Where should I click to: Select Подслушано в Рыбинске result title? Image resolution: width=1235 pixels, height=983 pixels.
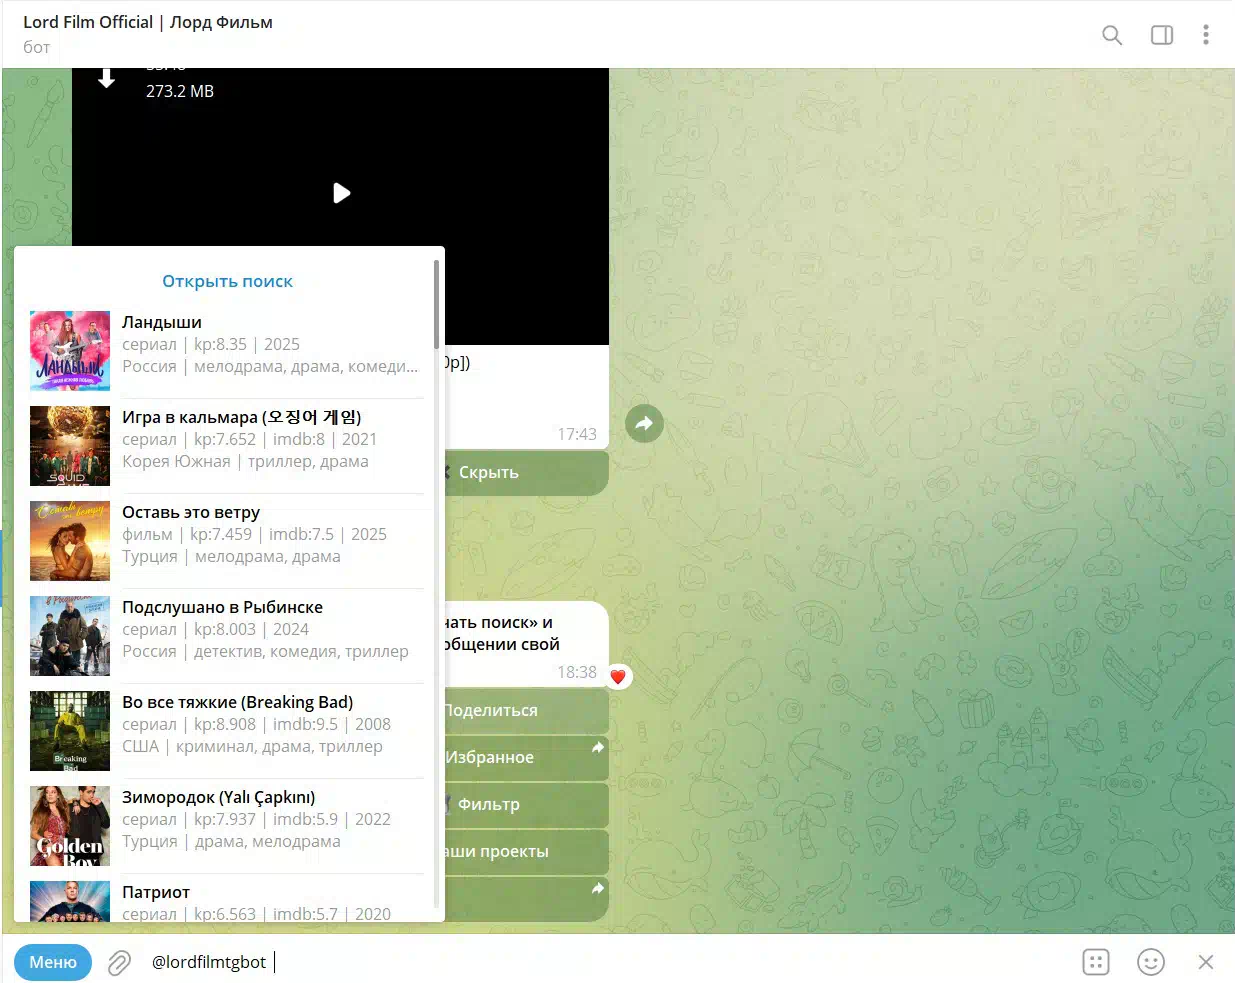click(222, 607)
